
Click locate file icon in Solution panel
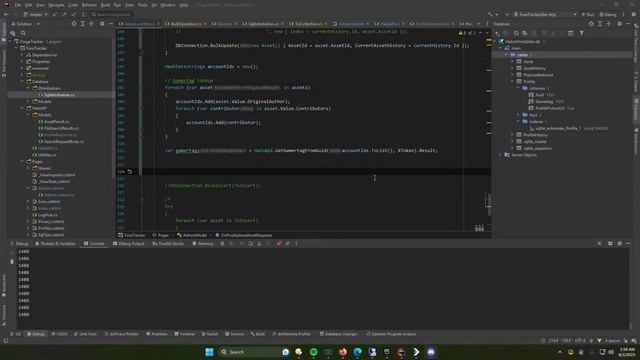(x=74, y=24)
